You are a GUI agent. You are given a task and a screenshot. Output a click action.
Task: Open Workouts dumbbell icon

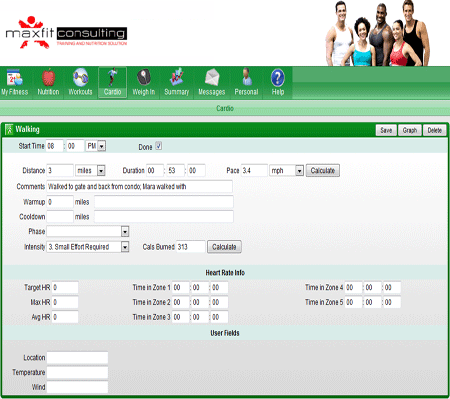[x=80, y=78]
